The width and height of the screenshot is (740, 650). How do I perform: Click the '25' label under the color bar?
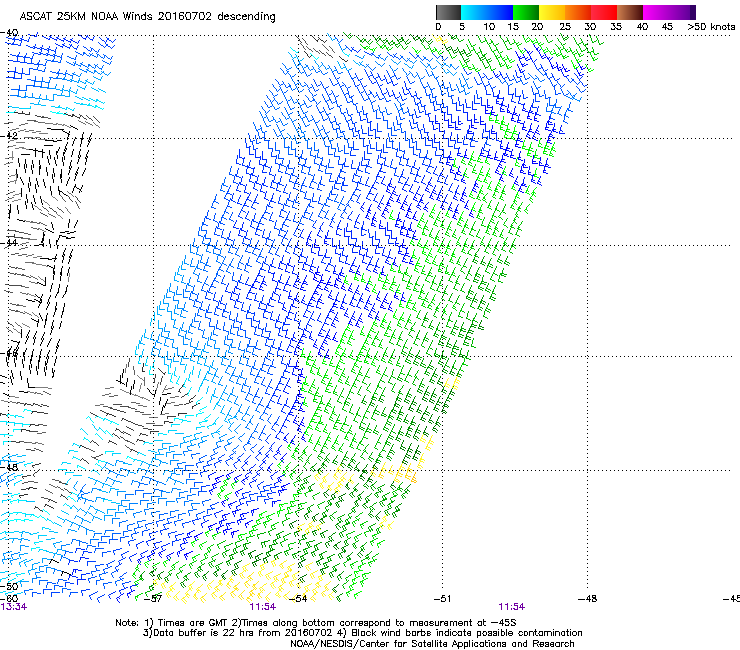click(565, 26)
